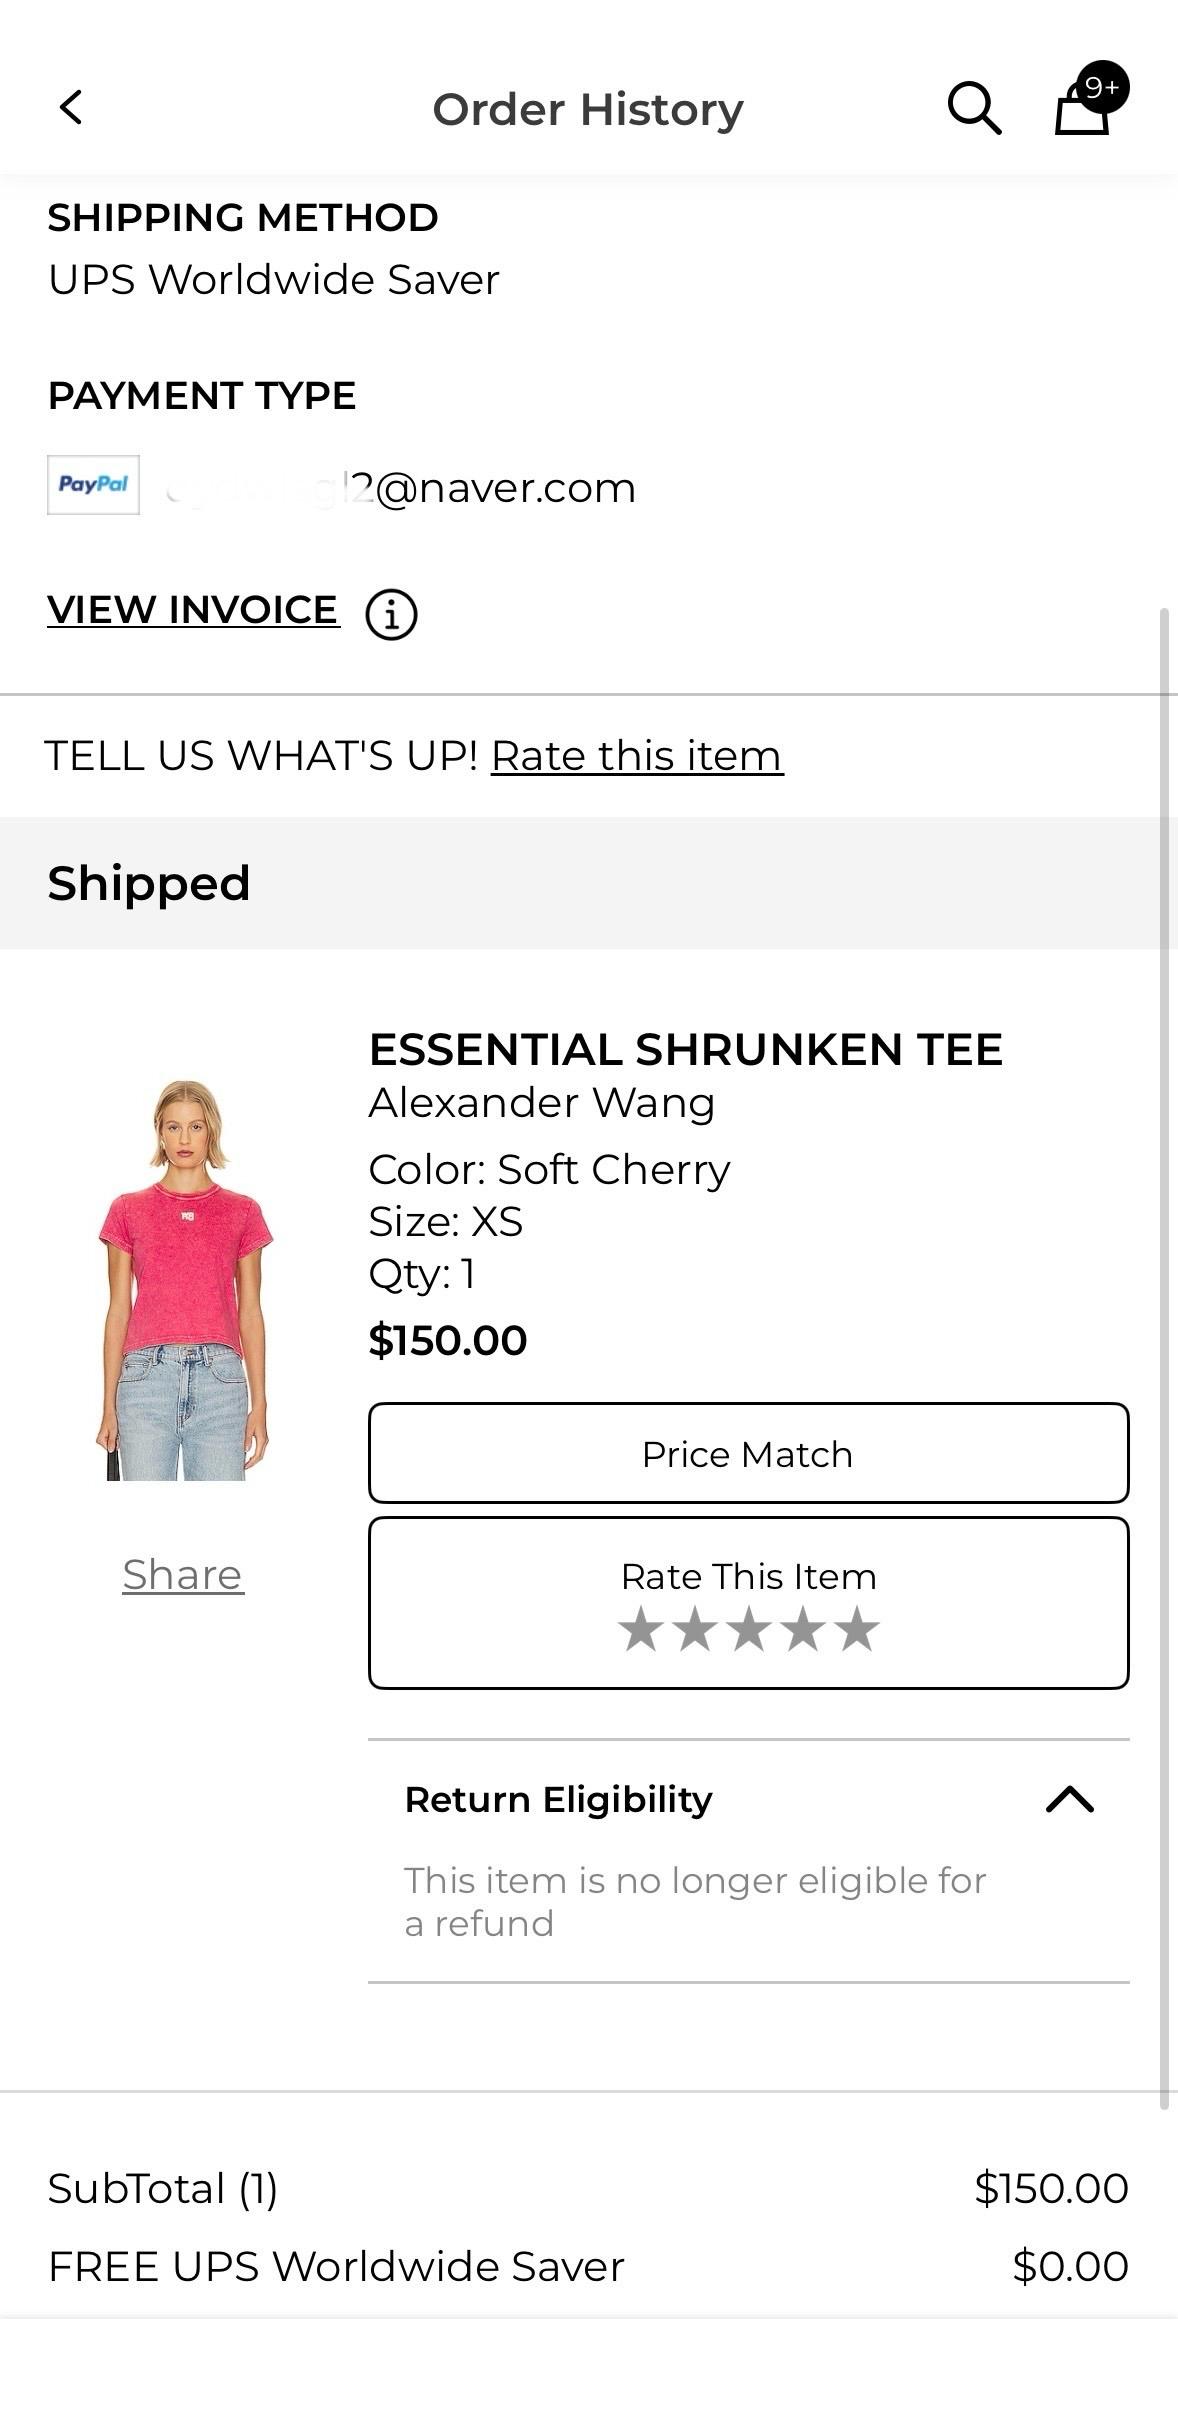
Task: Open the shopping bag icon
Action: click(1082, 108)
